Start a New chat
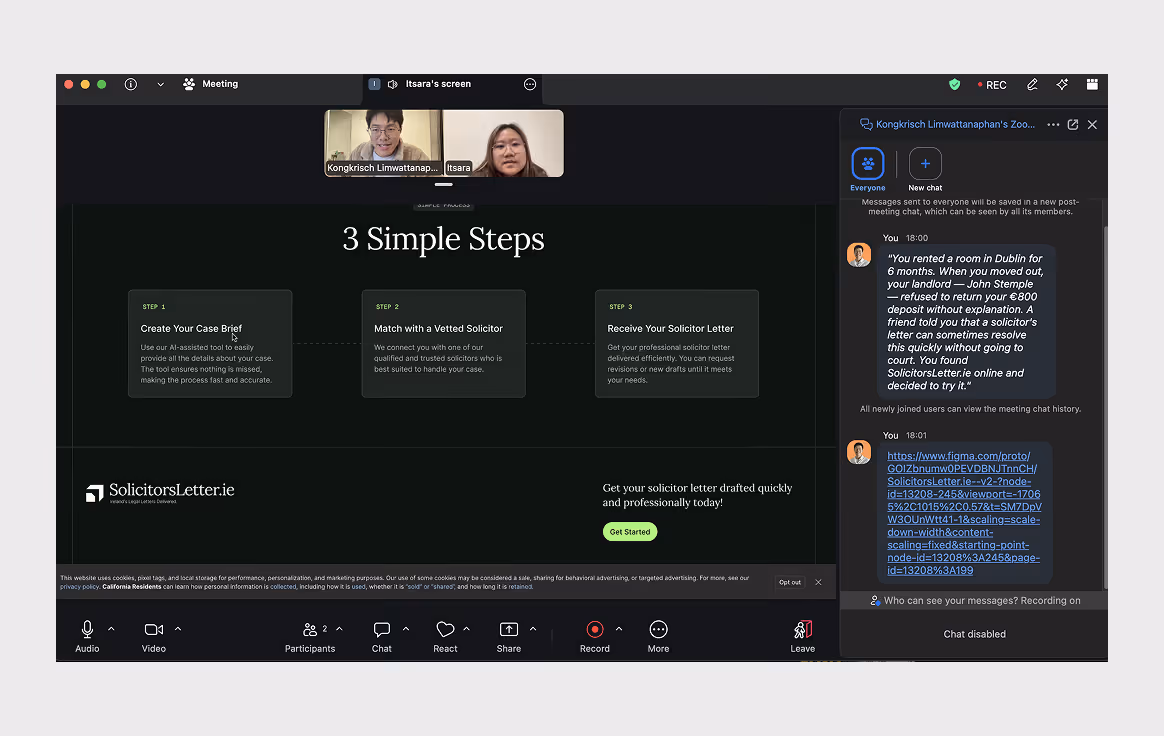Image resolution: width=1164 pixels, height=736 pixels. [x=925, y=170]
